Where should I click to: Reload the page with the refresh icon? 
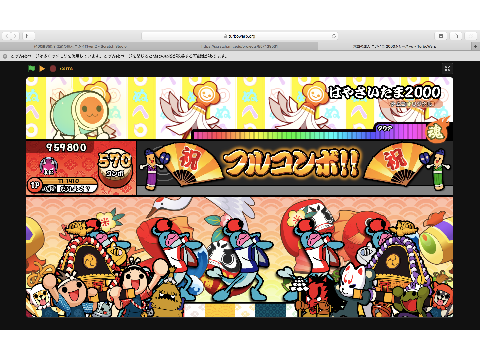334,36
